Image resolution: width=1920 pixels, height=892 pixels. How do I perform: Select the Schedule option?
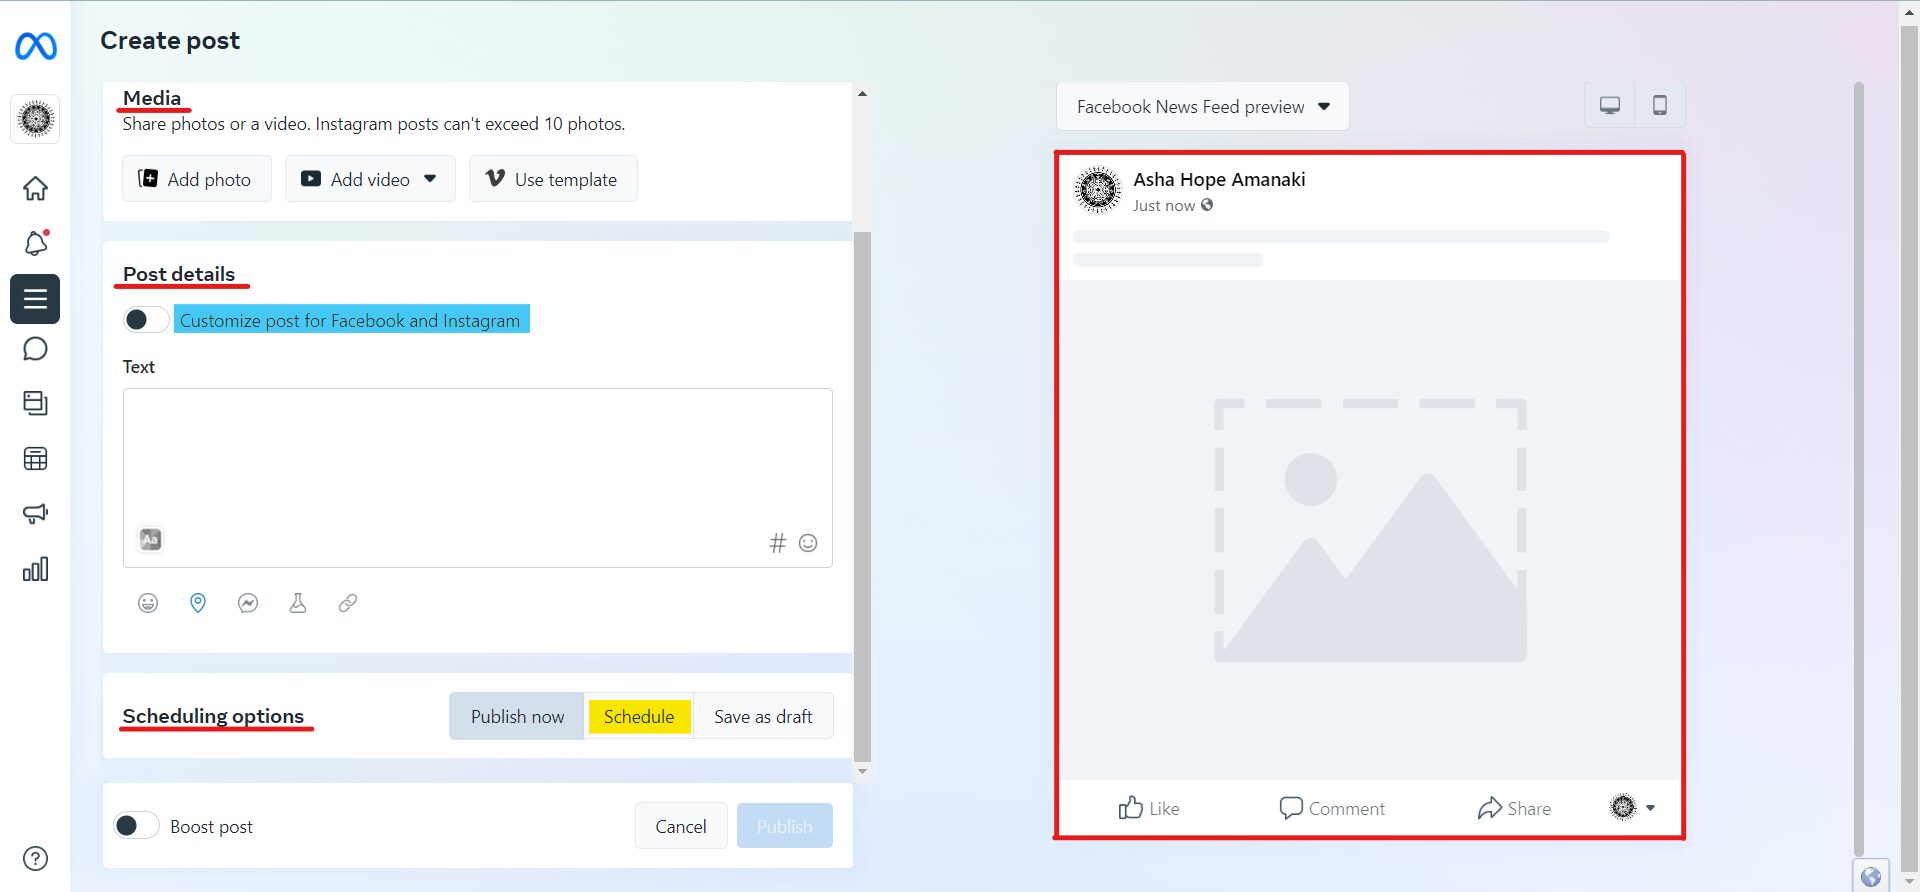tap(638, 717)
